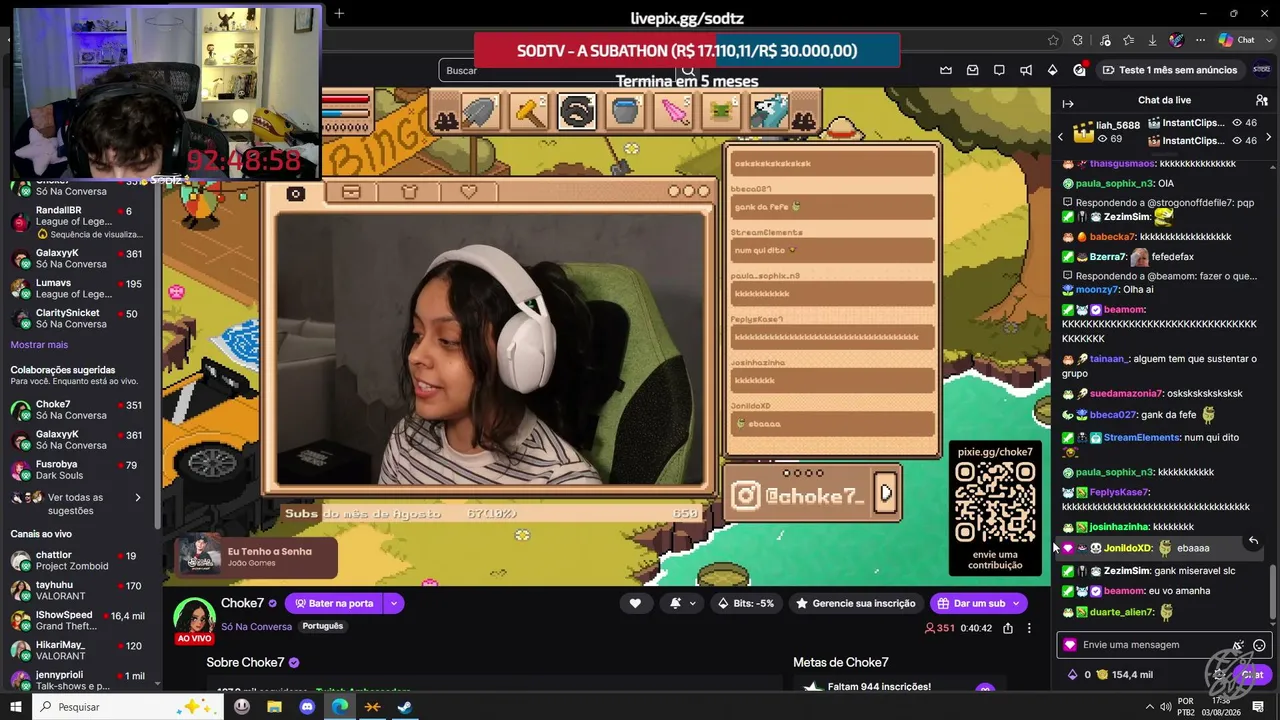Image resolution: width=1280 pixels, height=720 pixels.
Task: Click Teste 1 mês sem anúncios
Action: click(1170, 70)
